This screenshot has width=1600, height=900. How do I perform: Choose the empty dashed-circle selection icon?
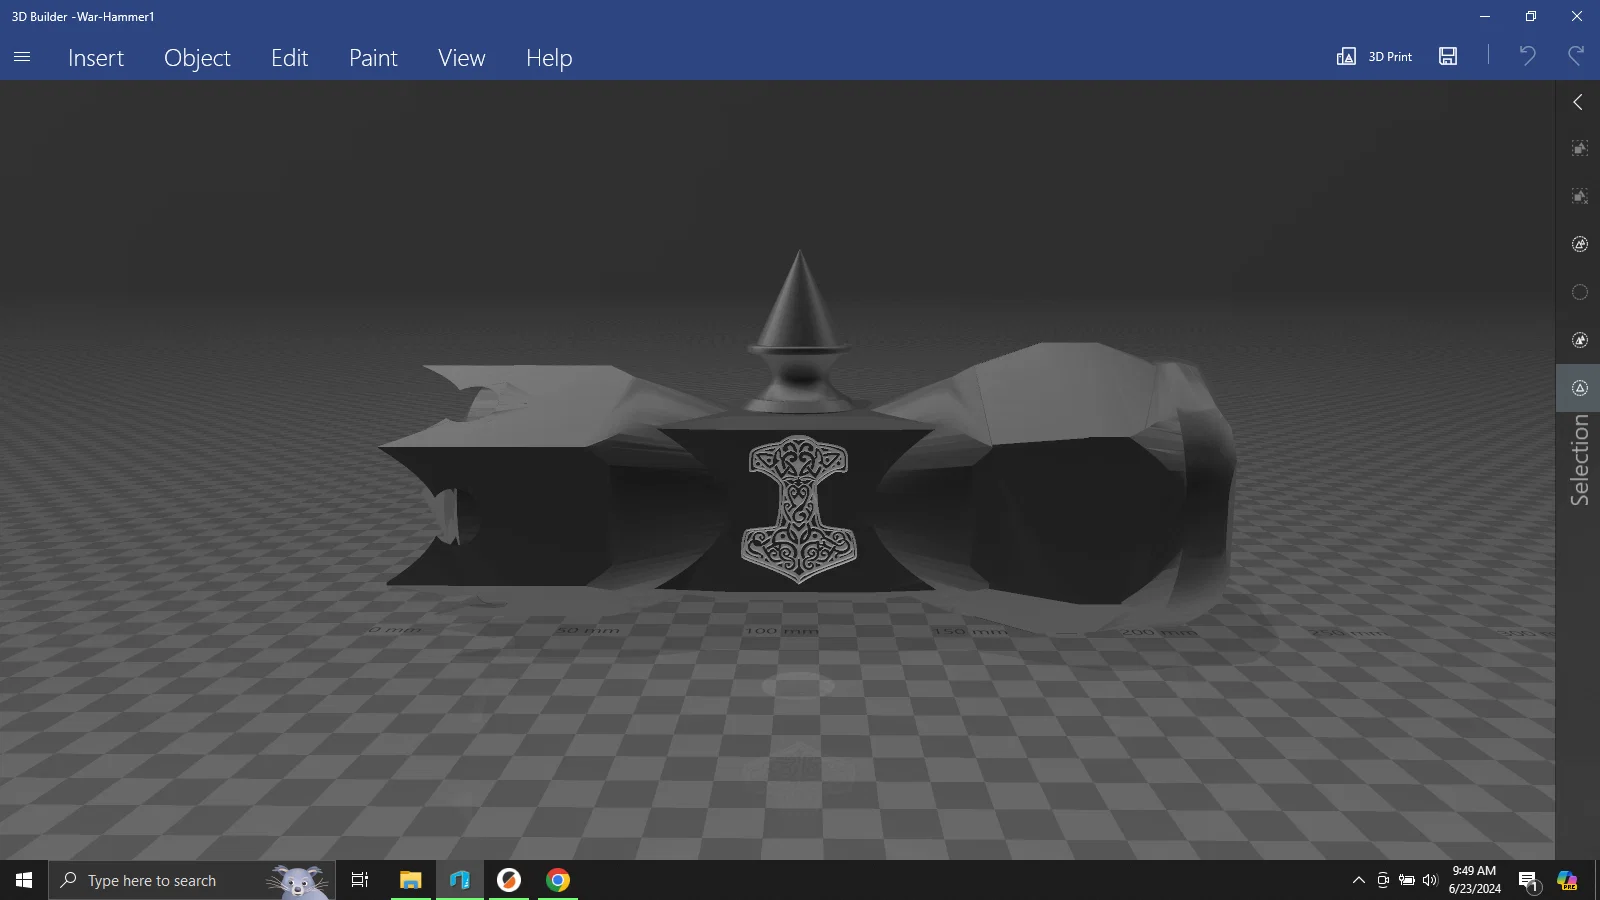[x=1580, y=292]
